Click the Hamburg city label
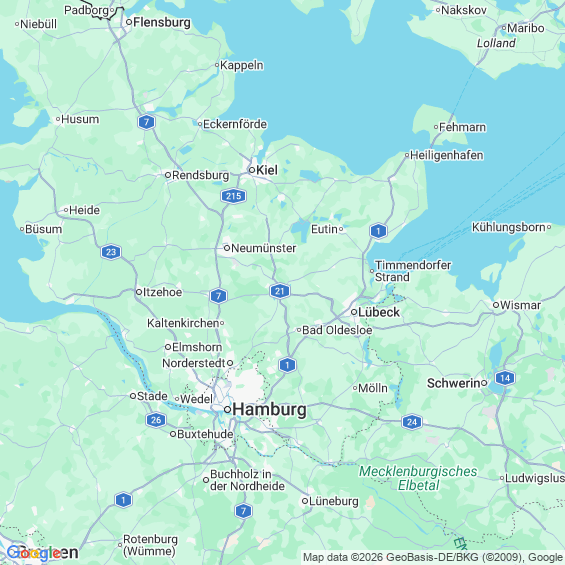 point(270,410)
